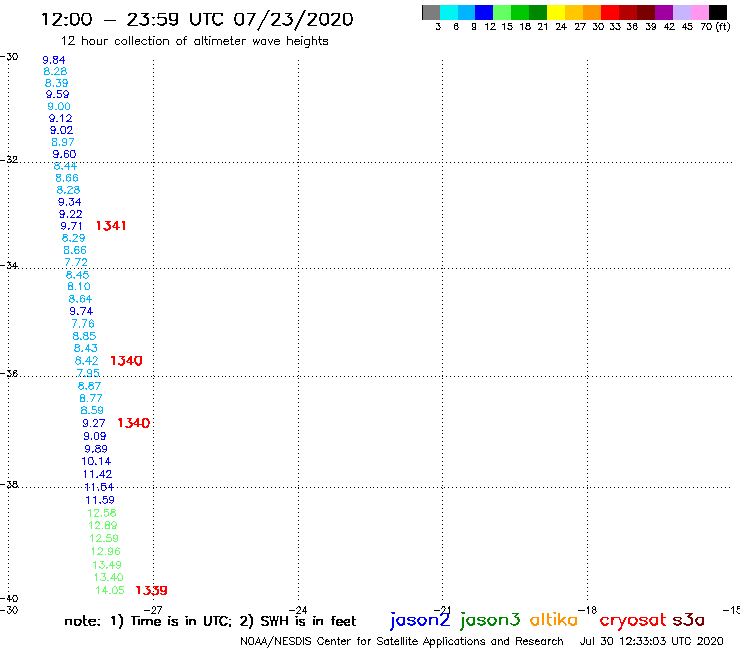Image resolution: width=740 pixels, height=650 pixels.
Task: Click the wave height value 9.09
Action: [x=95, y=436]
